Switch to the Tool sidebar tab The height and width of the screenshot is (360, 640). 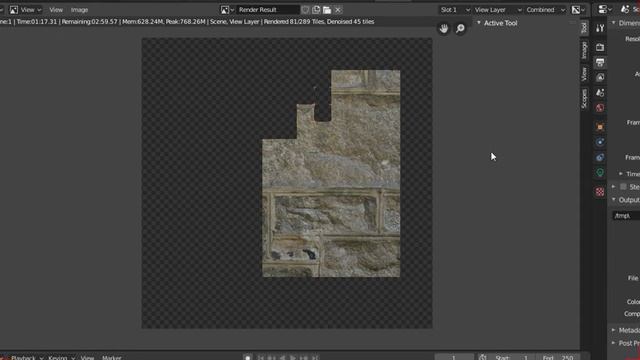tap(584, 28)
